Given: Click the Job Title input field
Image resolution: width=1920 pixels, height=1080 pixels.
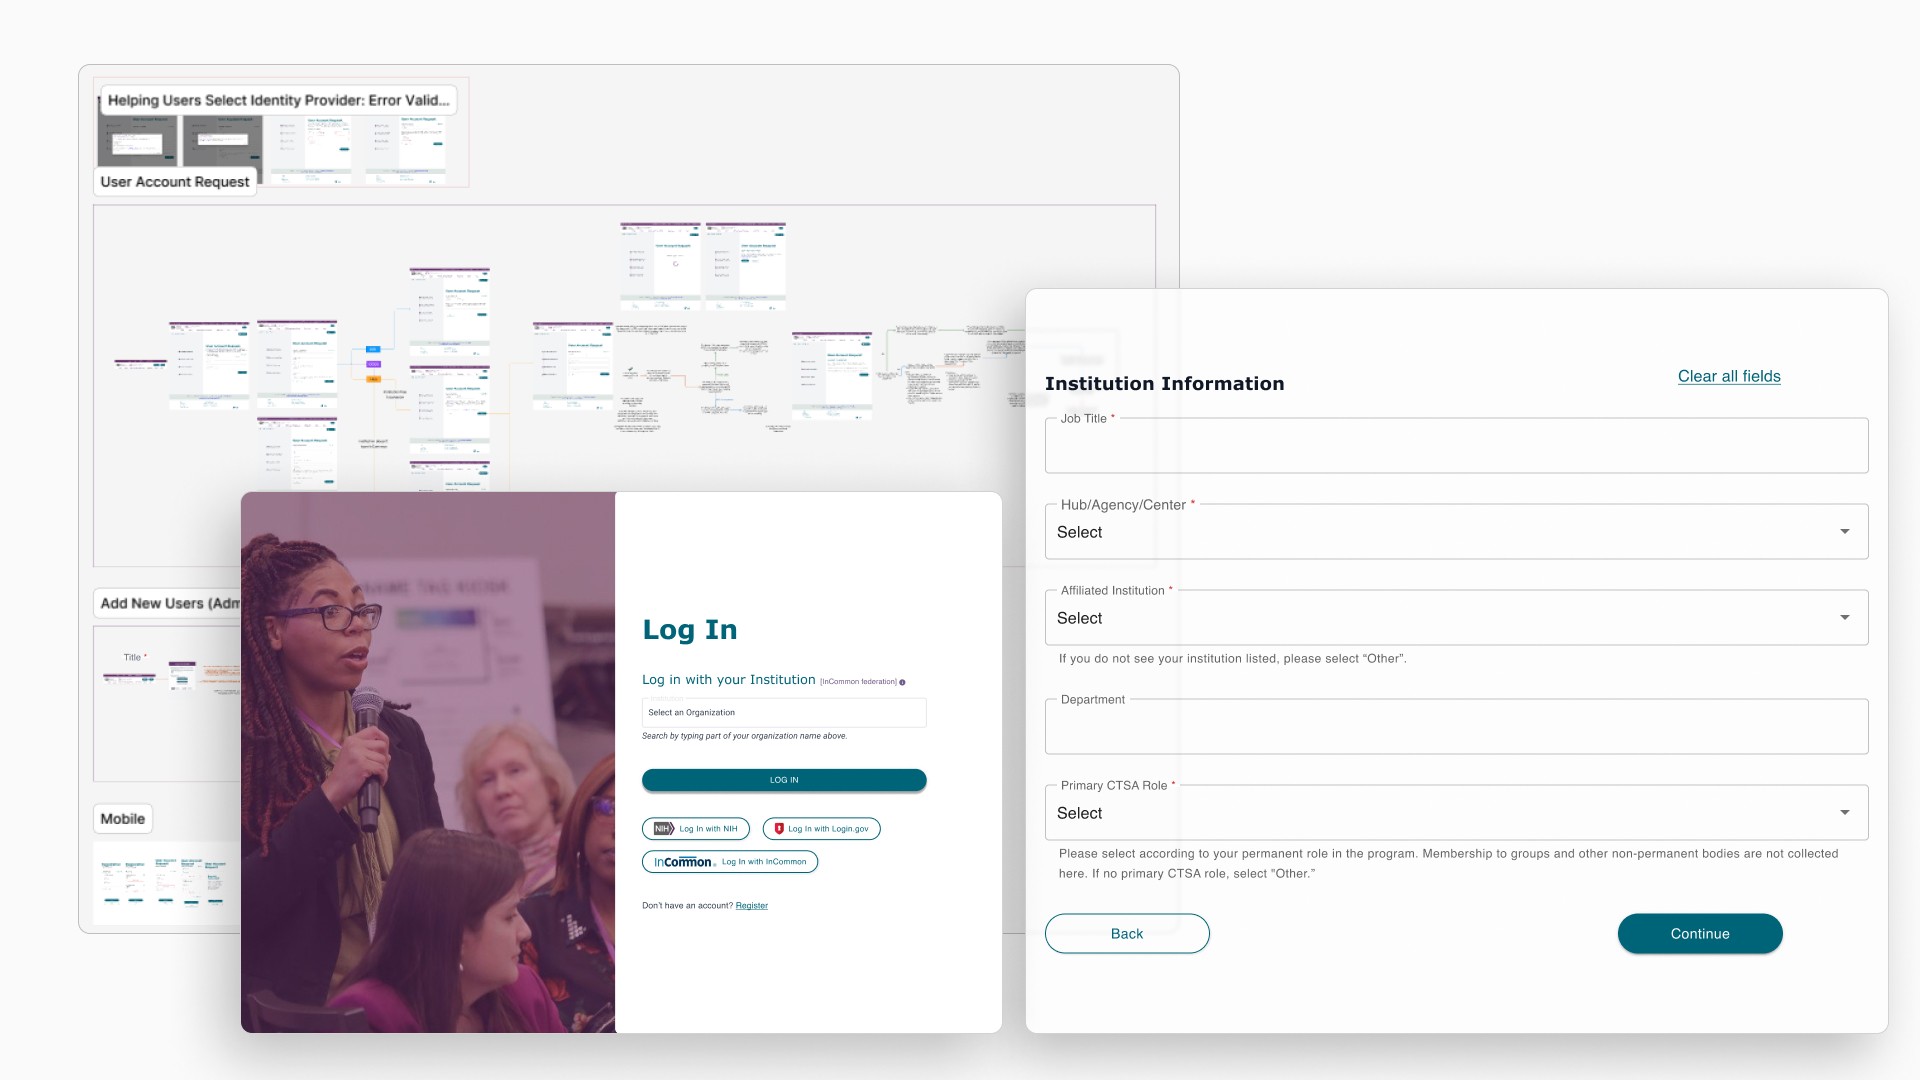Looking at the screenshot, I should click(1456, 447).
